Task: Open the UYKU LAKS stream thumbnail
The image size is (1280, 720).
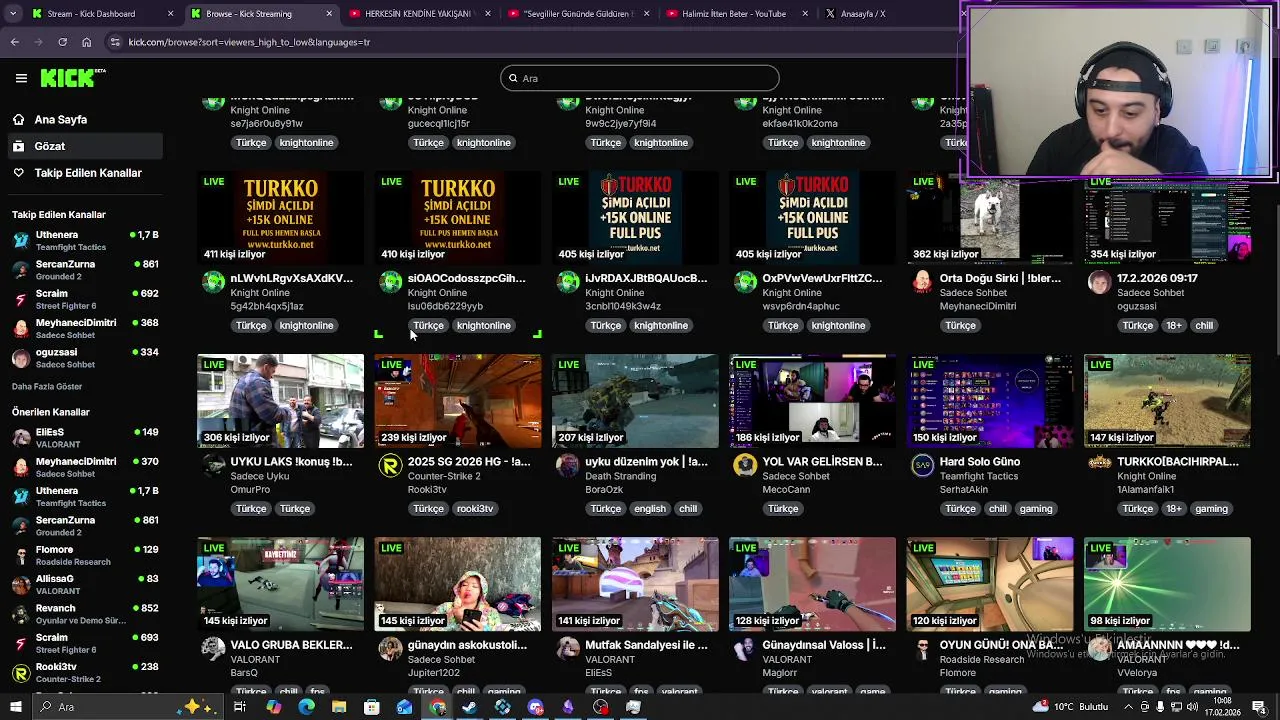Action: coord(280,401)
